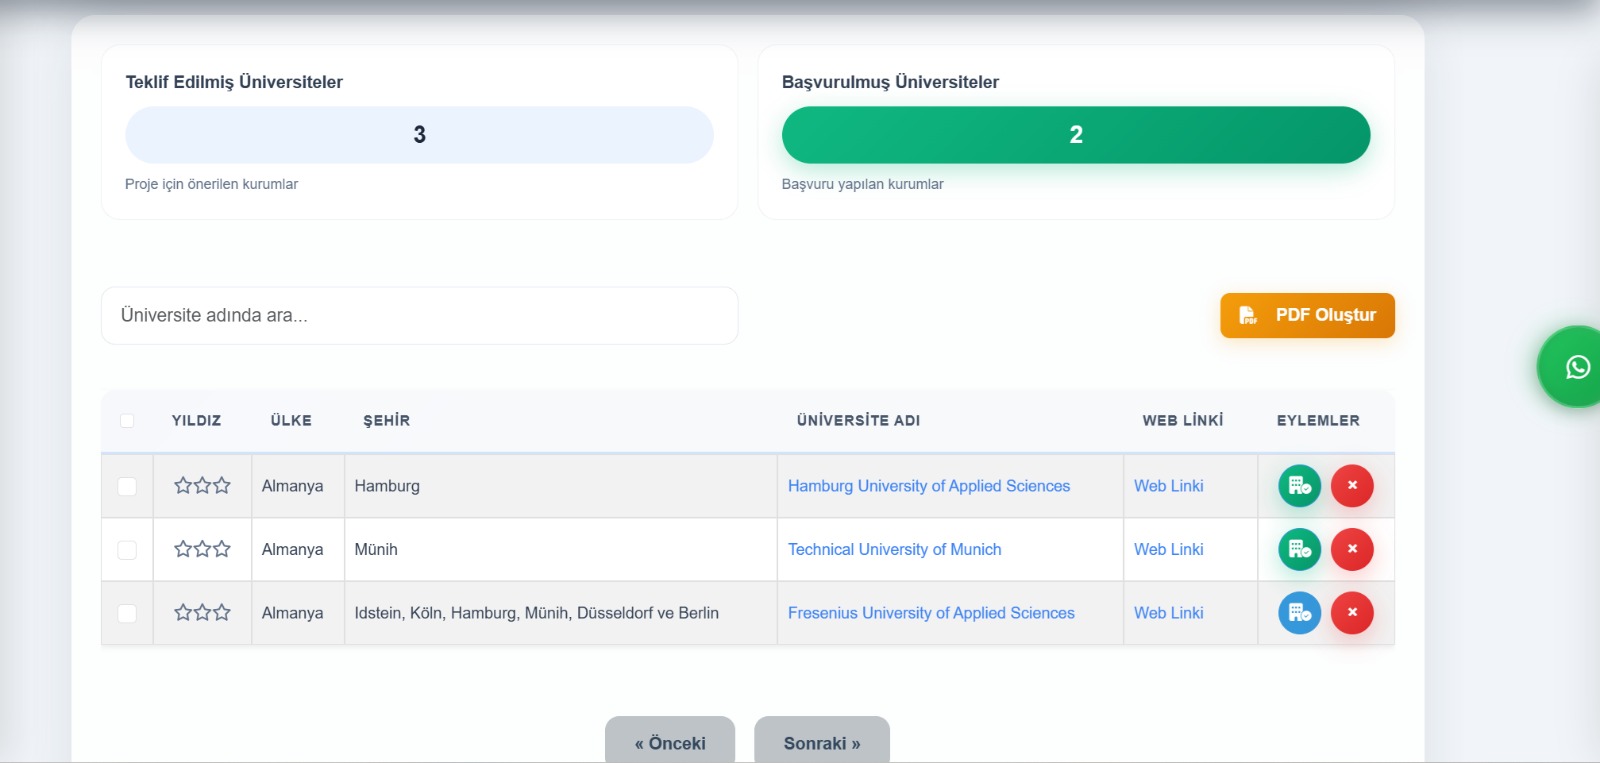Check the Hamburg row checkbox
This screenshot has height=763, width=1600.
(127, 486)
